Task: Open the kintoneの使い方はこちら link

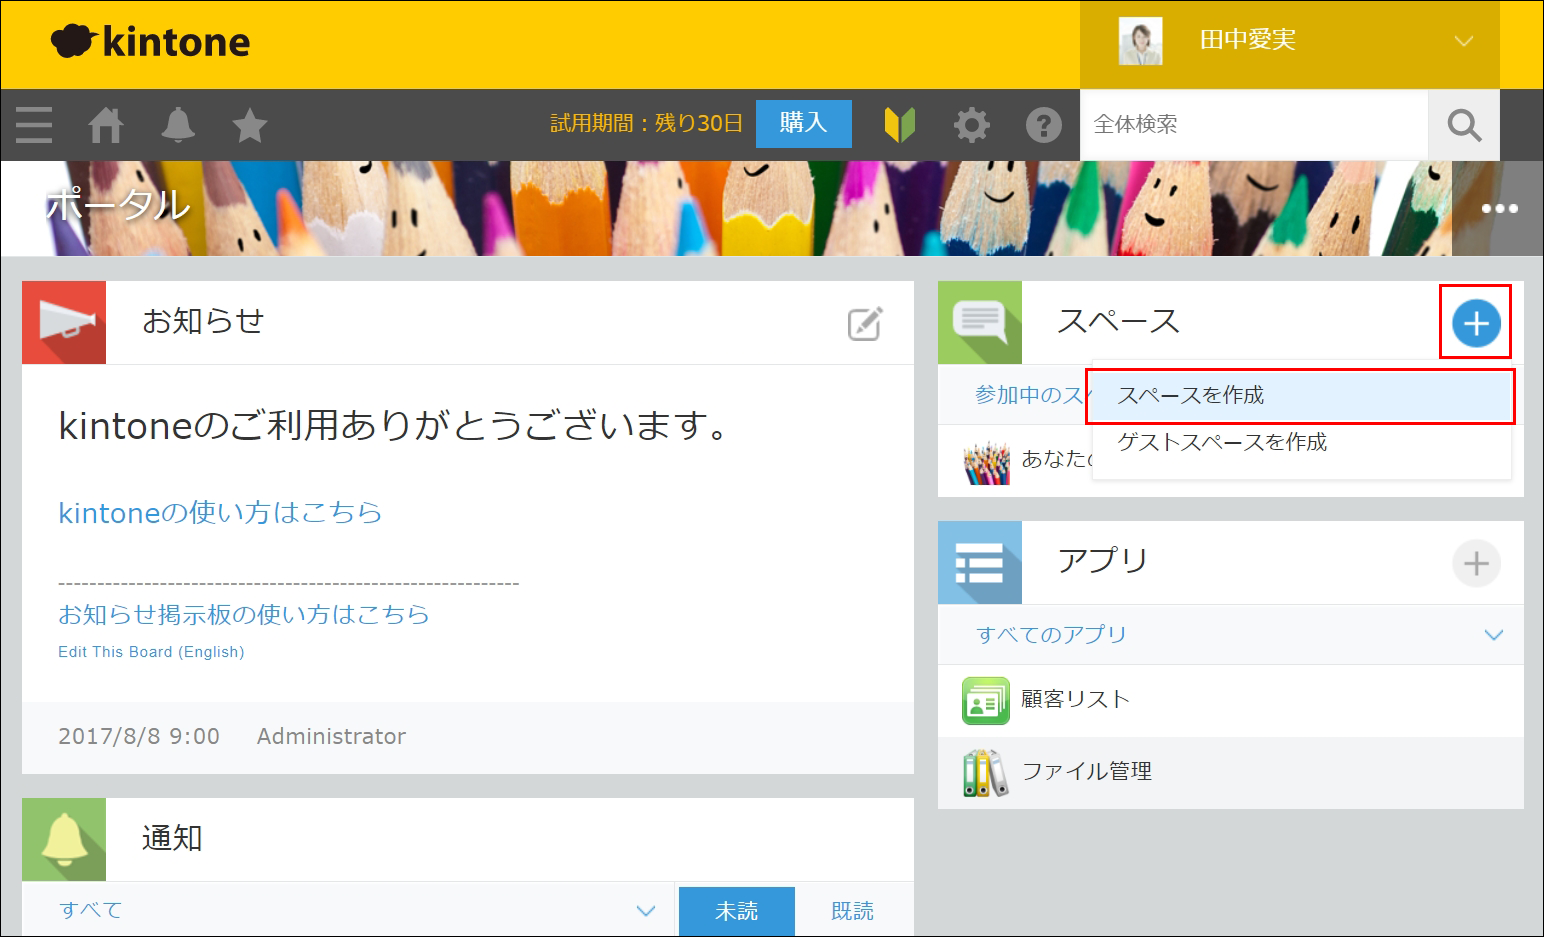Action: click(218, 513)
